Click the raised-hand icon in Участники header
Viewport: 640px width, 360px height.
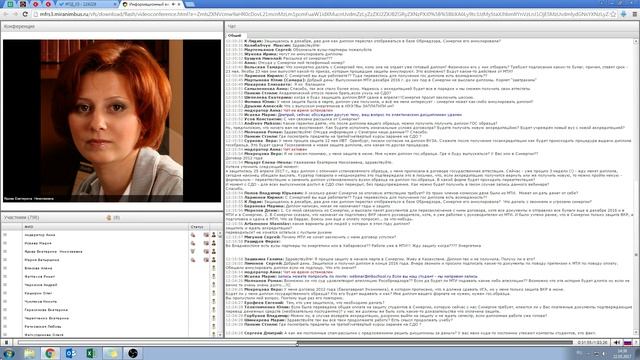(109, 218)
